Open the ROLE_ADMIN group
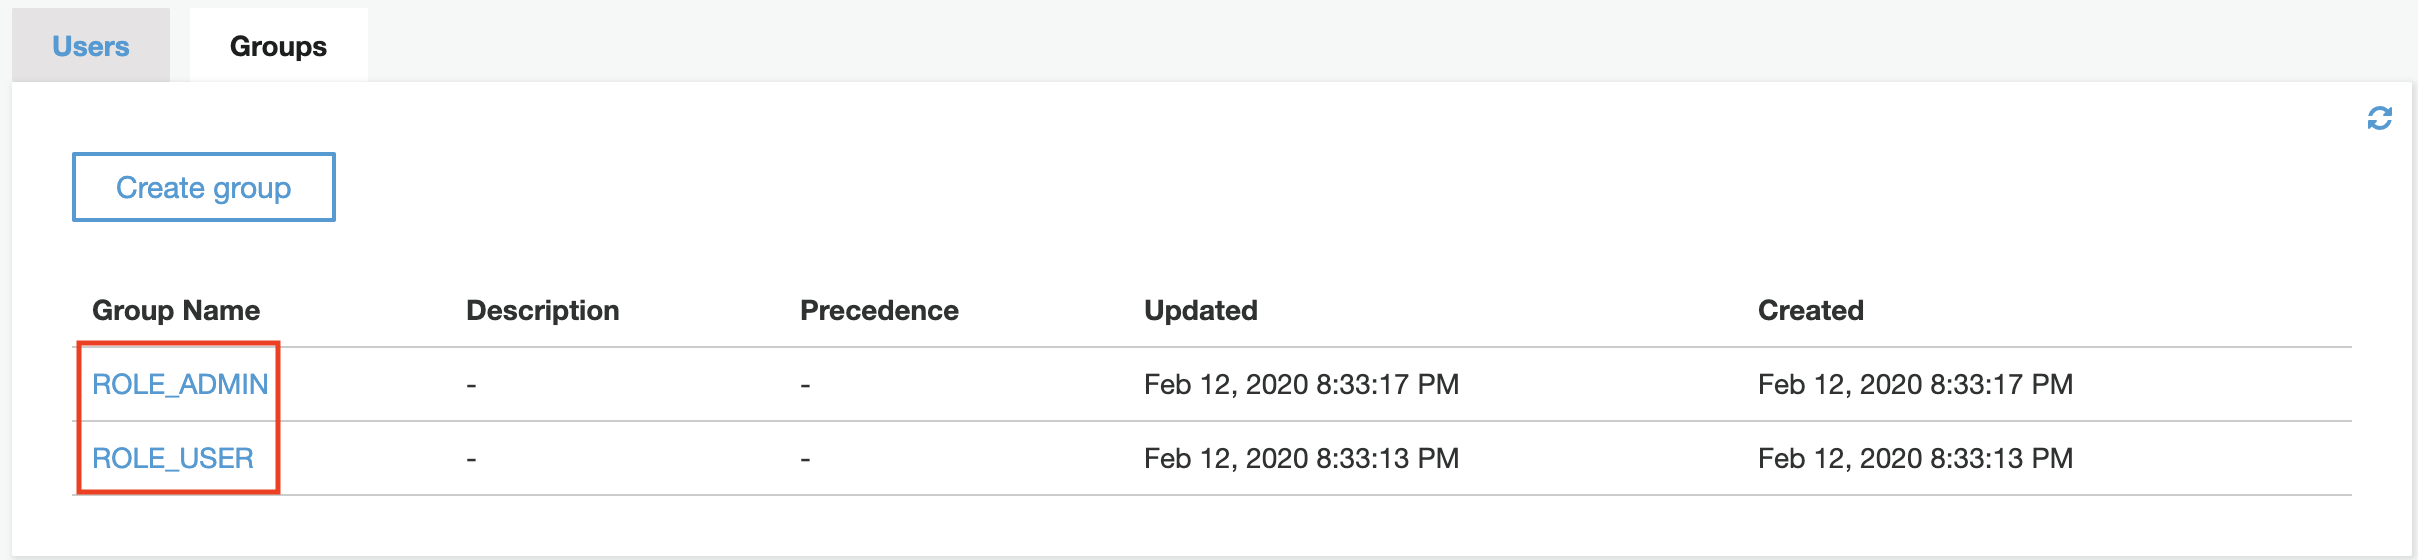This screenshot has width=2418, height=560. coord(180,384)
